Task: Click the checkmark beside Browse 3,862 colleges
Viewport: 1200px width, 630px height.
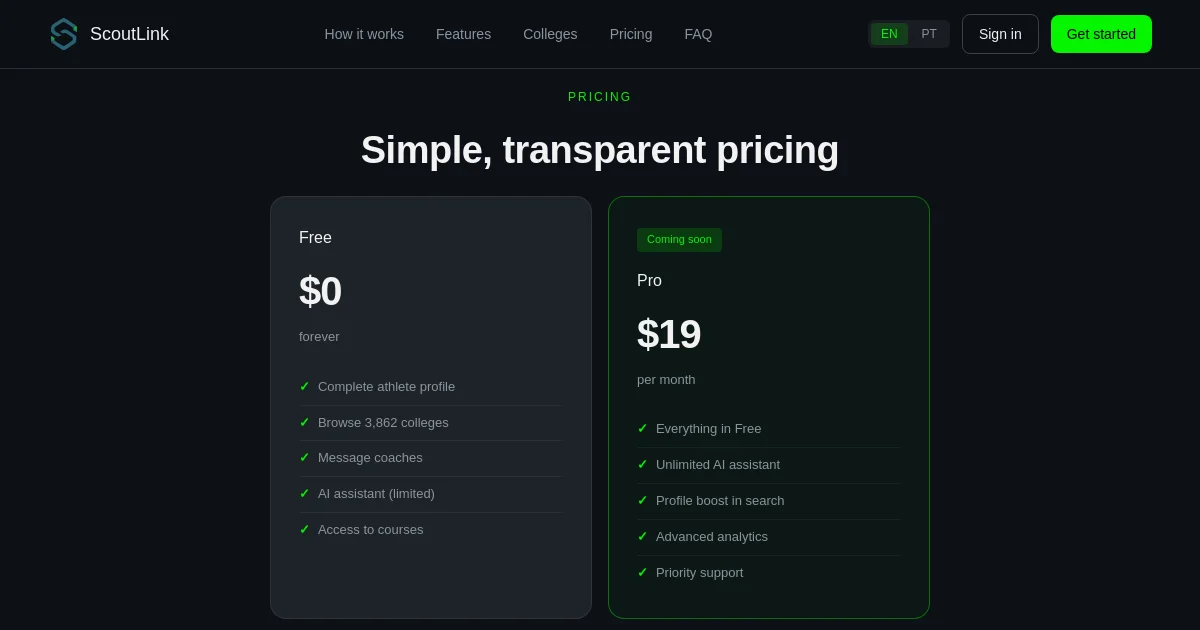Action: [x=304, y=422]
